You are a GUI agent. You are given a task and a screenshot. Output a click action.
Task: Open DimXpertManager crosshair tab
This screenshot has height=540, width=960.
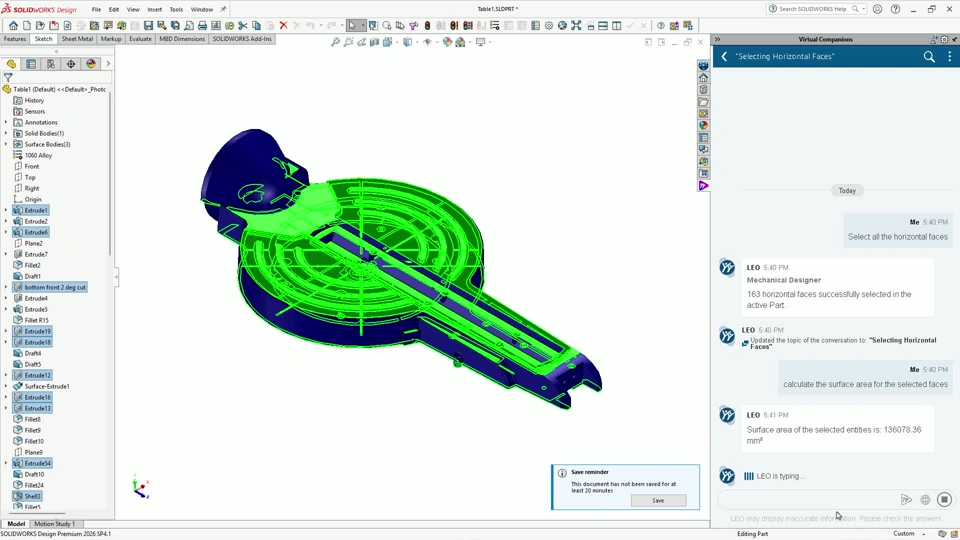(71, 64)
